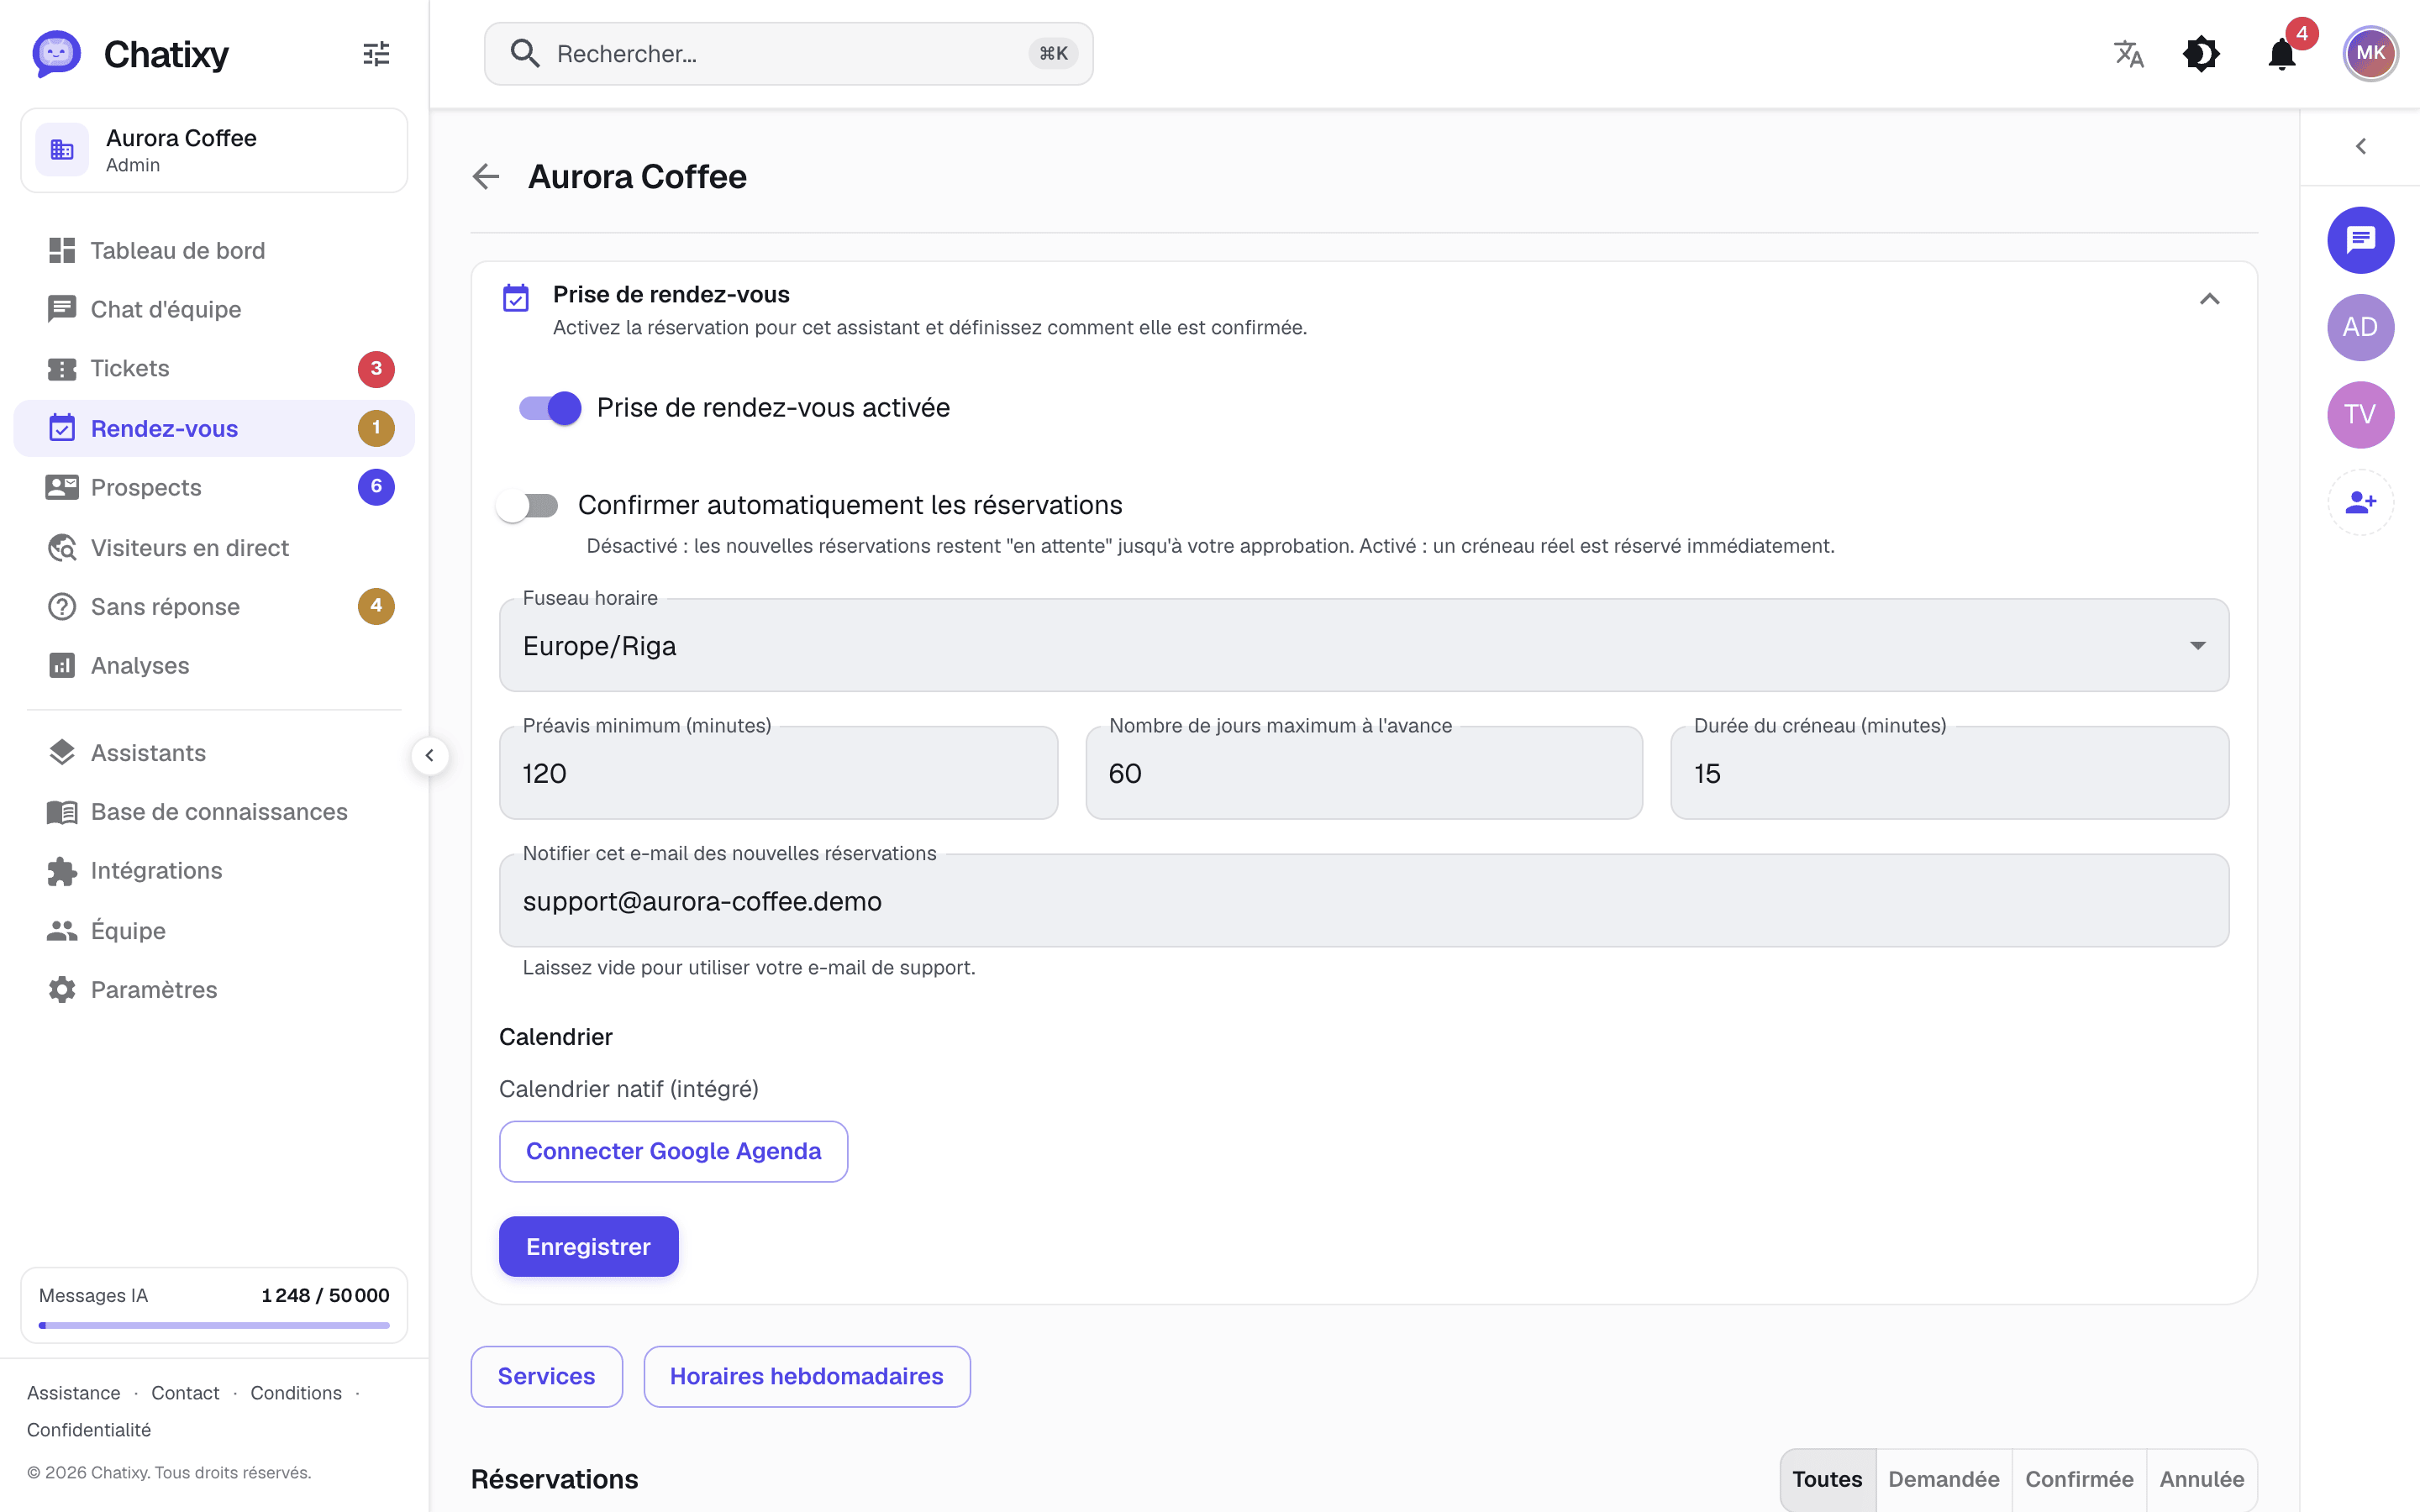The width and height of the screenshot is (2420, 1512).
Task: Edit Nombre de jours maximum à l'avance field
Action: point(1364,773)
